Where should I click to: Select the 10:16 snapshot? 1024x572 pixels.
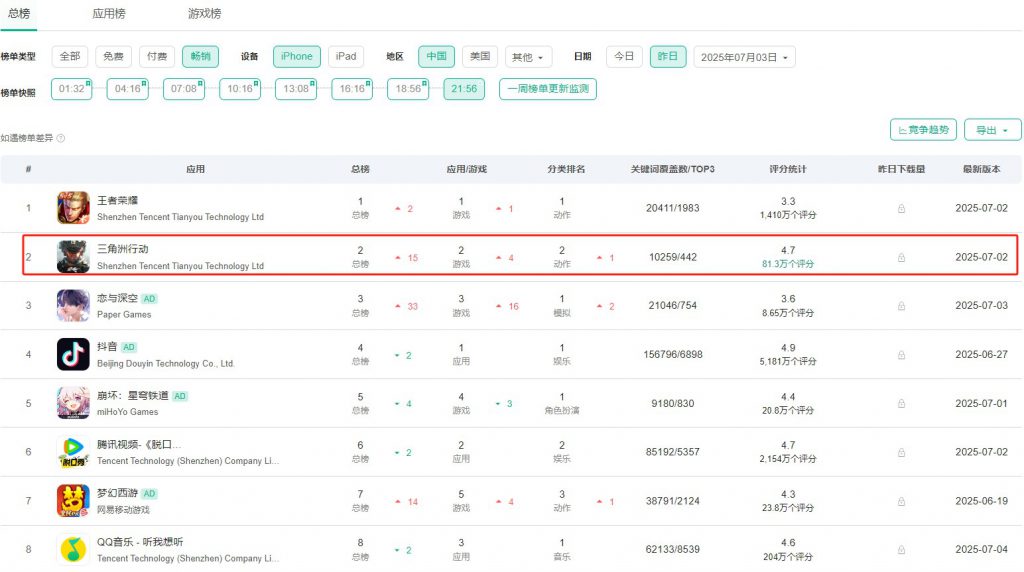point(240,89)
